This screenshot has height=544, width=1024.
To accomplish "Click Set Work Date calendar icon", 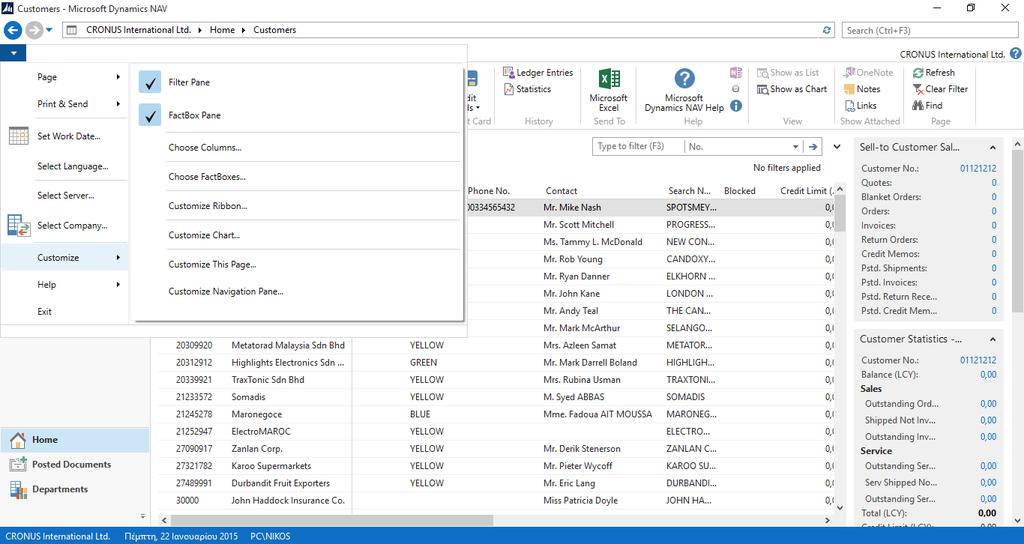I will pyautogui.click(x=18, y=136).
